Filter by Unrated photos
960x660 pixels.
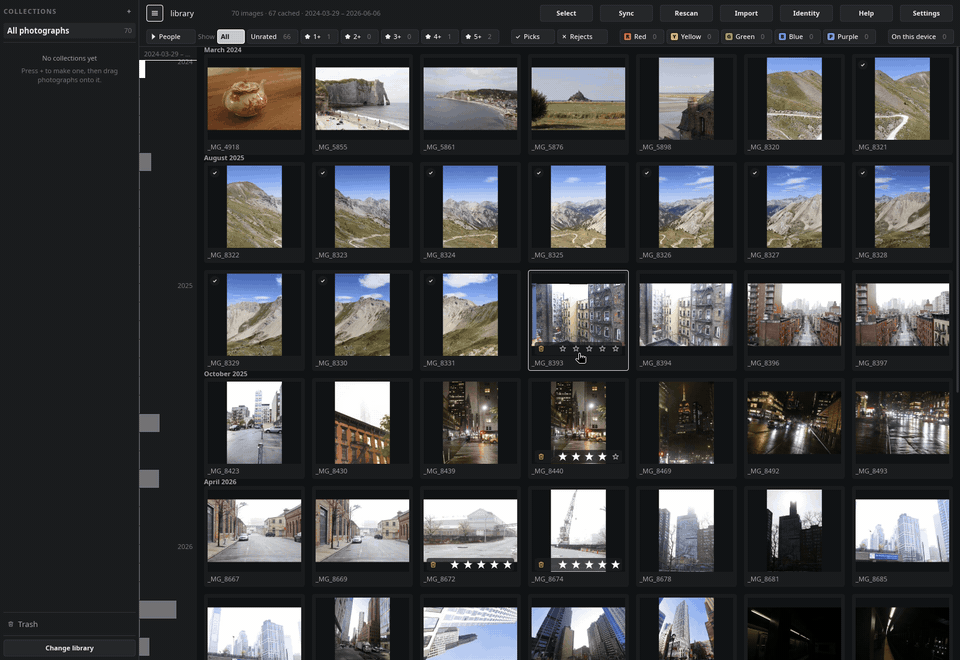click(271, 37)
